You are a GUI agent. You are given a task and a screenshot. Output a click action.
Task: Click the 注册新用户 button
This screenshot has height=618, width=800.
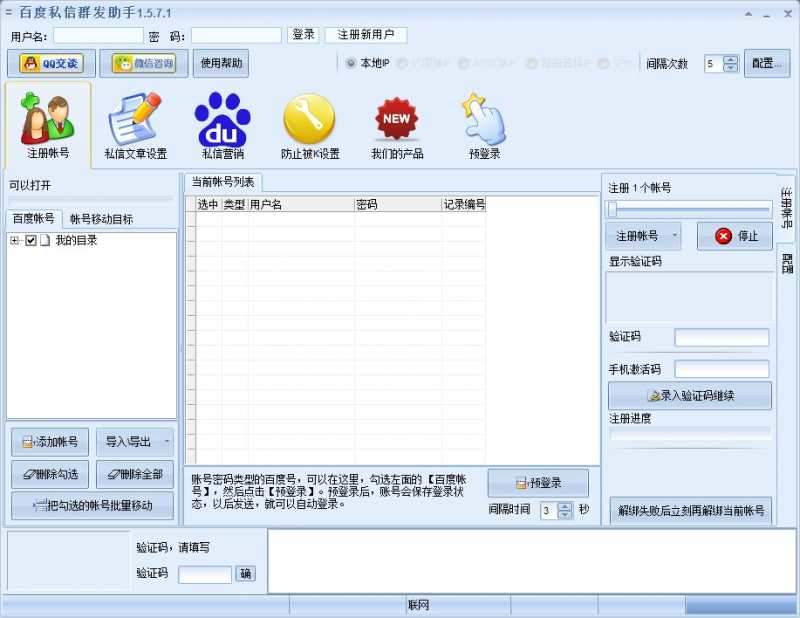[x=366, y=33]
